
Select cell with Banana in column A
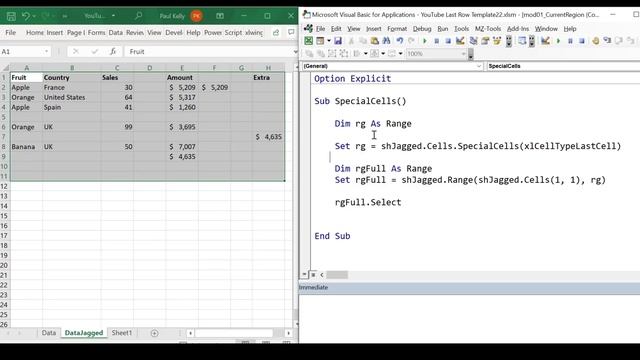(27, 147)
